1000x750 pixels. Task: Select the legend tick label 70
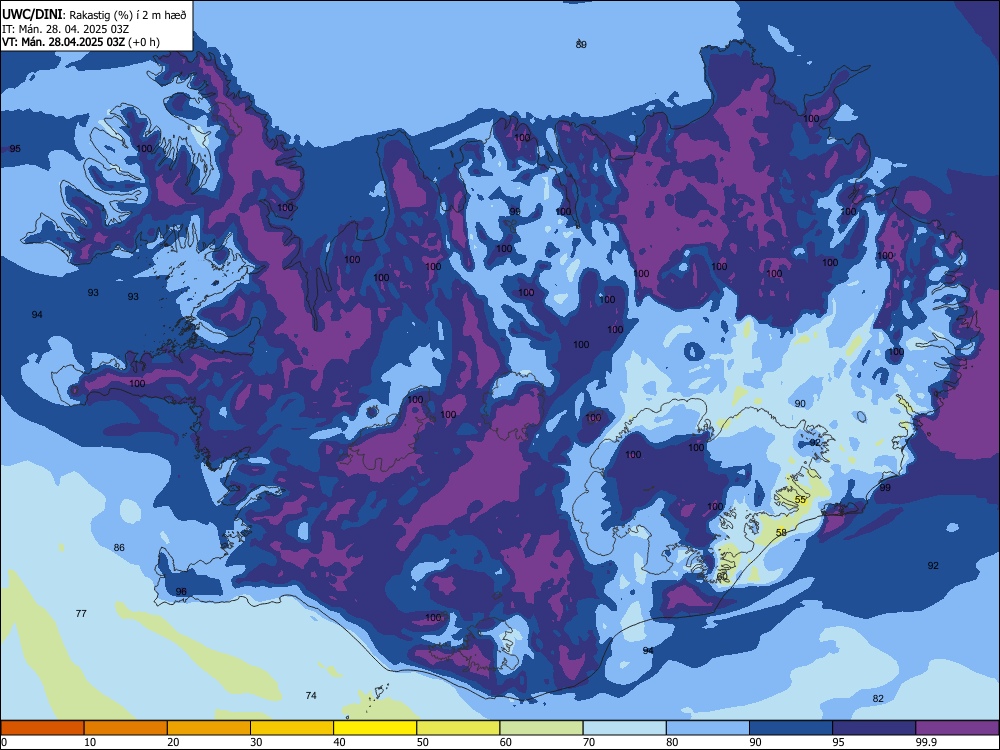(589, 742)
